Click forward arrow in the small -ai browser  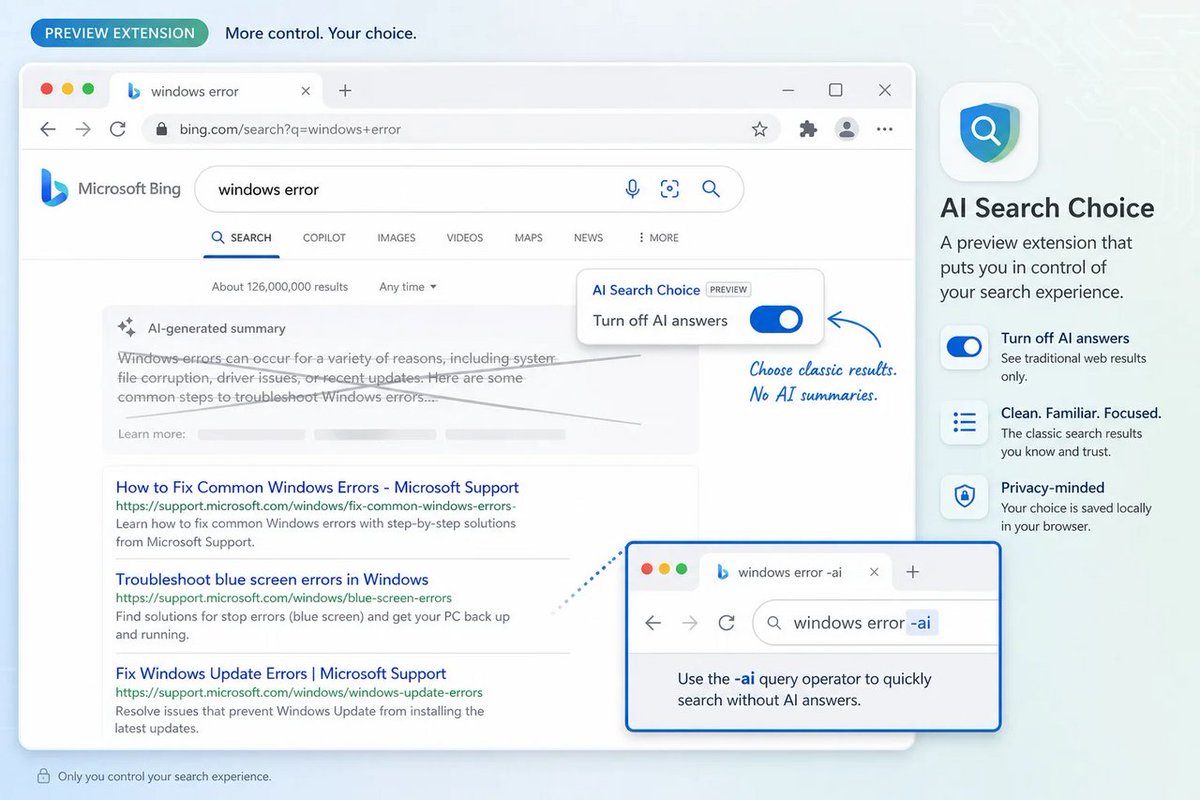(690, 623)
